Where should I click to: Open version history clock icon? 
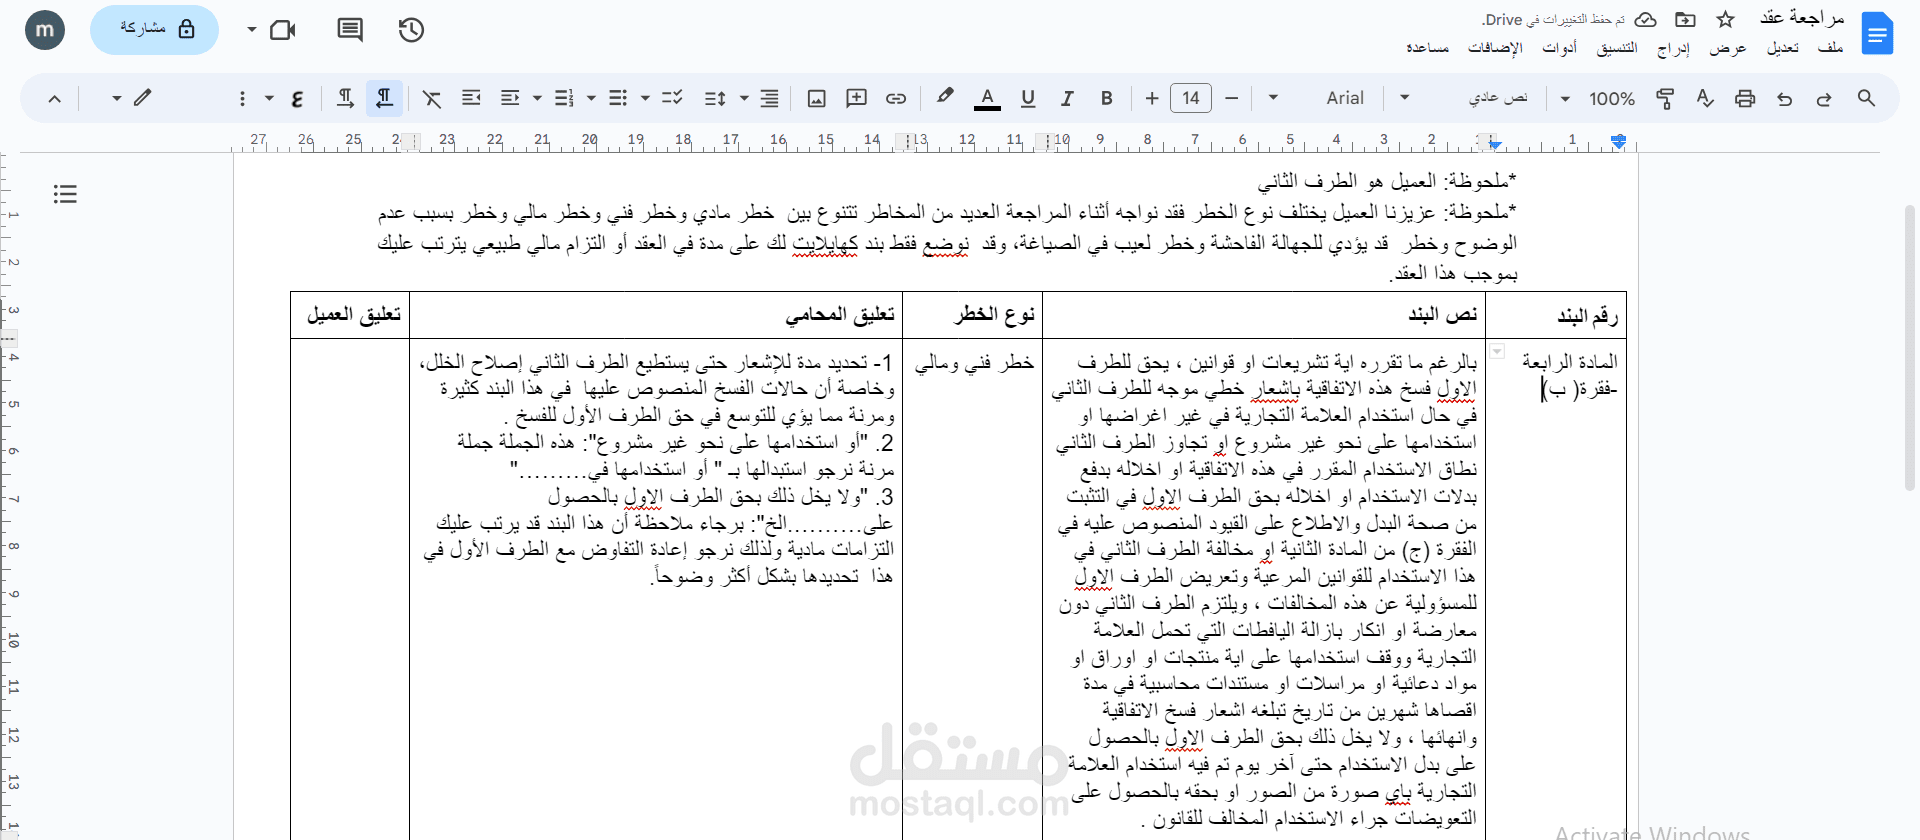tap(411, 30)
